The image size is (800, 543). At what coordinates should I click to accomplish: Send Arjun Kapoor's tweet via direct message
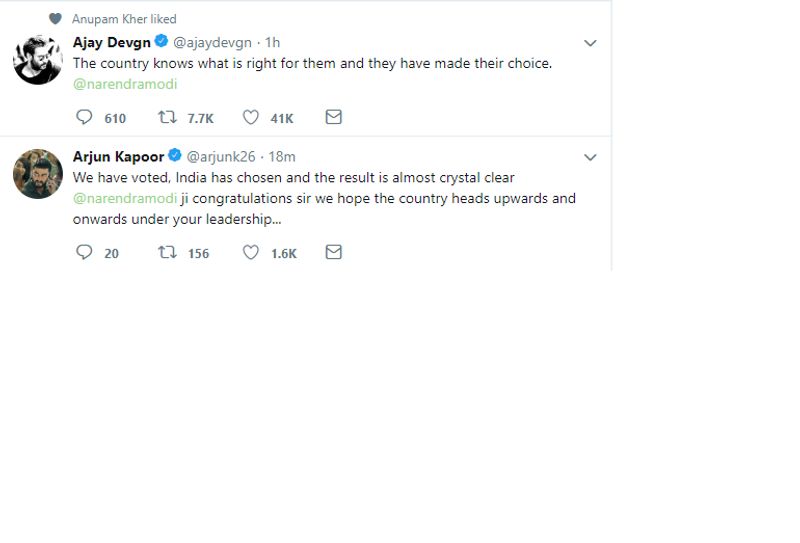(334, 253)
